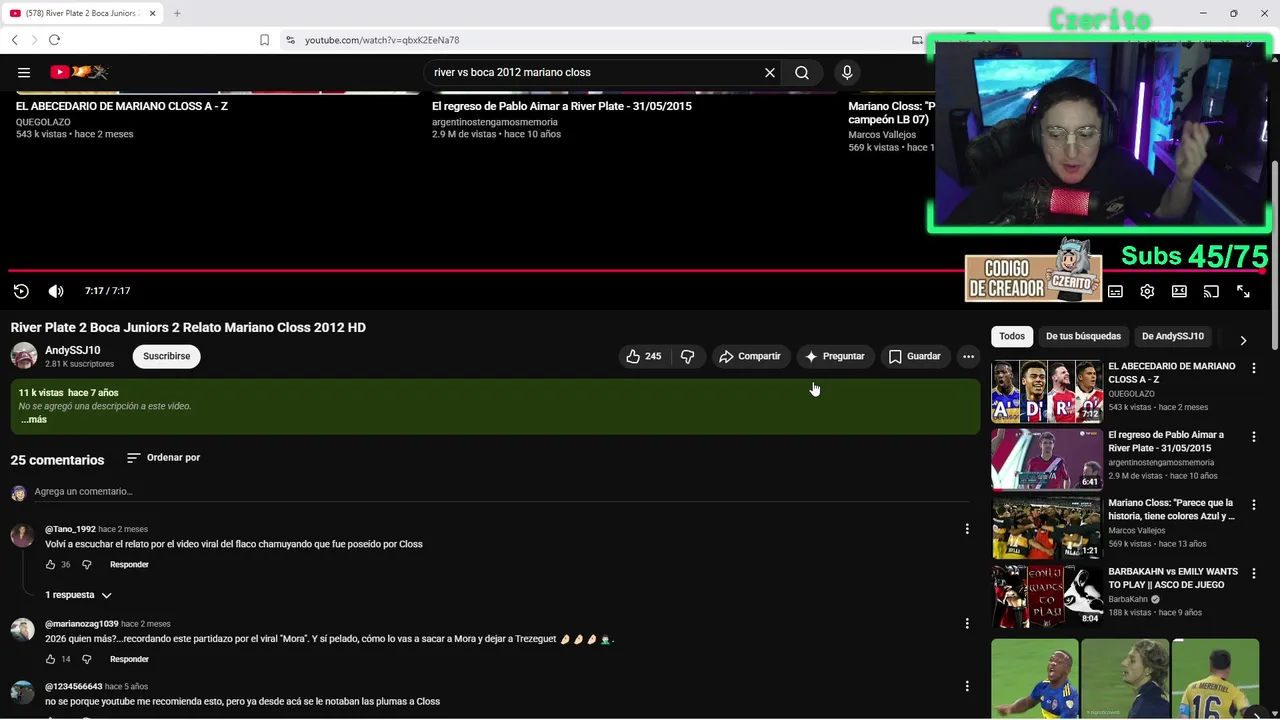Open @marianozag1039 username link
1280x720 pixels.
[81, 624]
